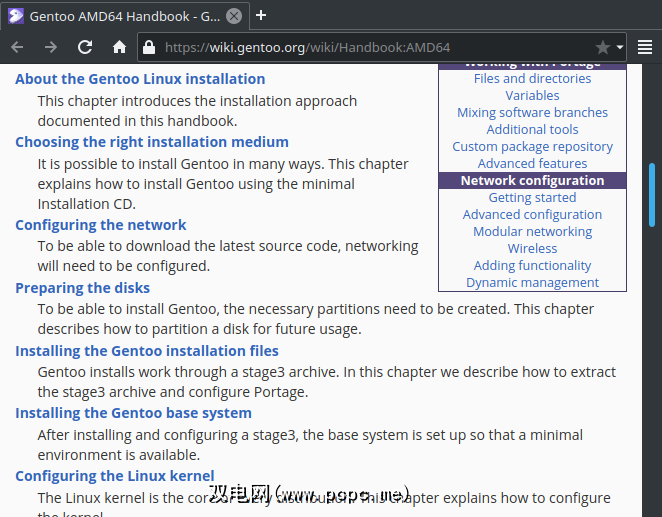Click the browser back arrow

click(17, 47)
